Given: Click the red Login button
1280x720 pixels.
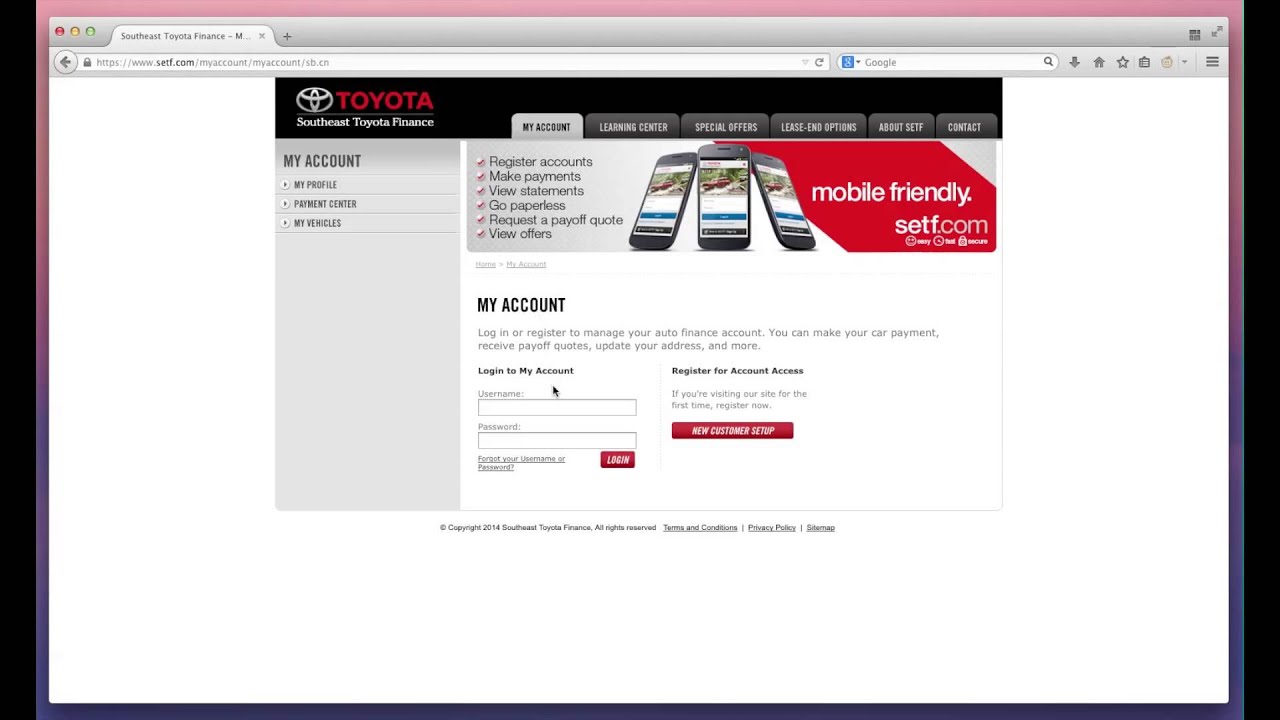Looking at the screenshot, I should coord(618,460).
